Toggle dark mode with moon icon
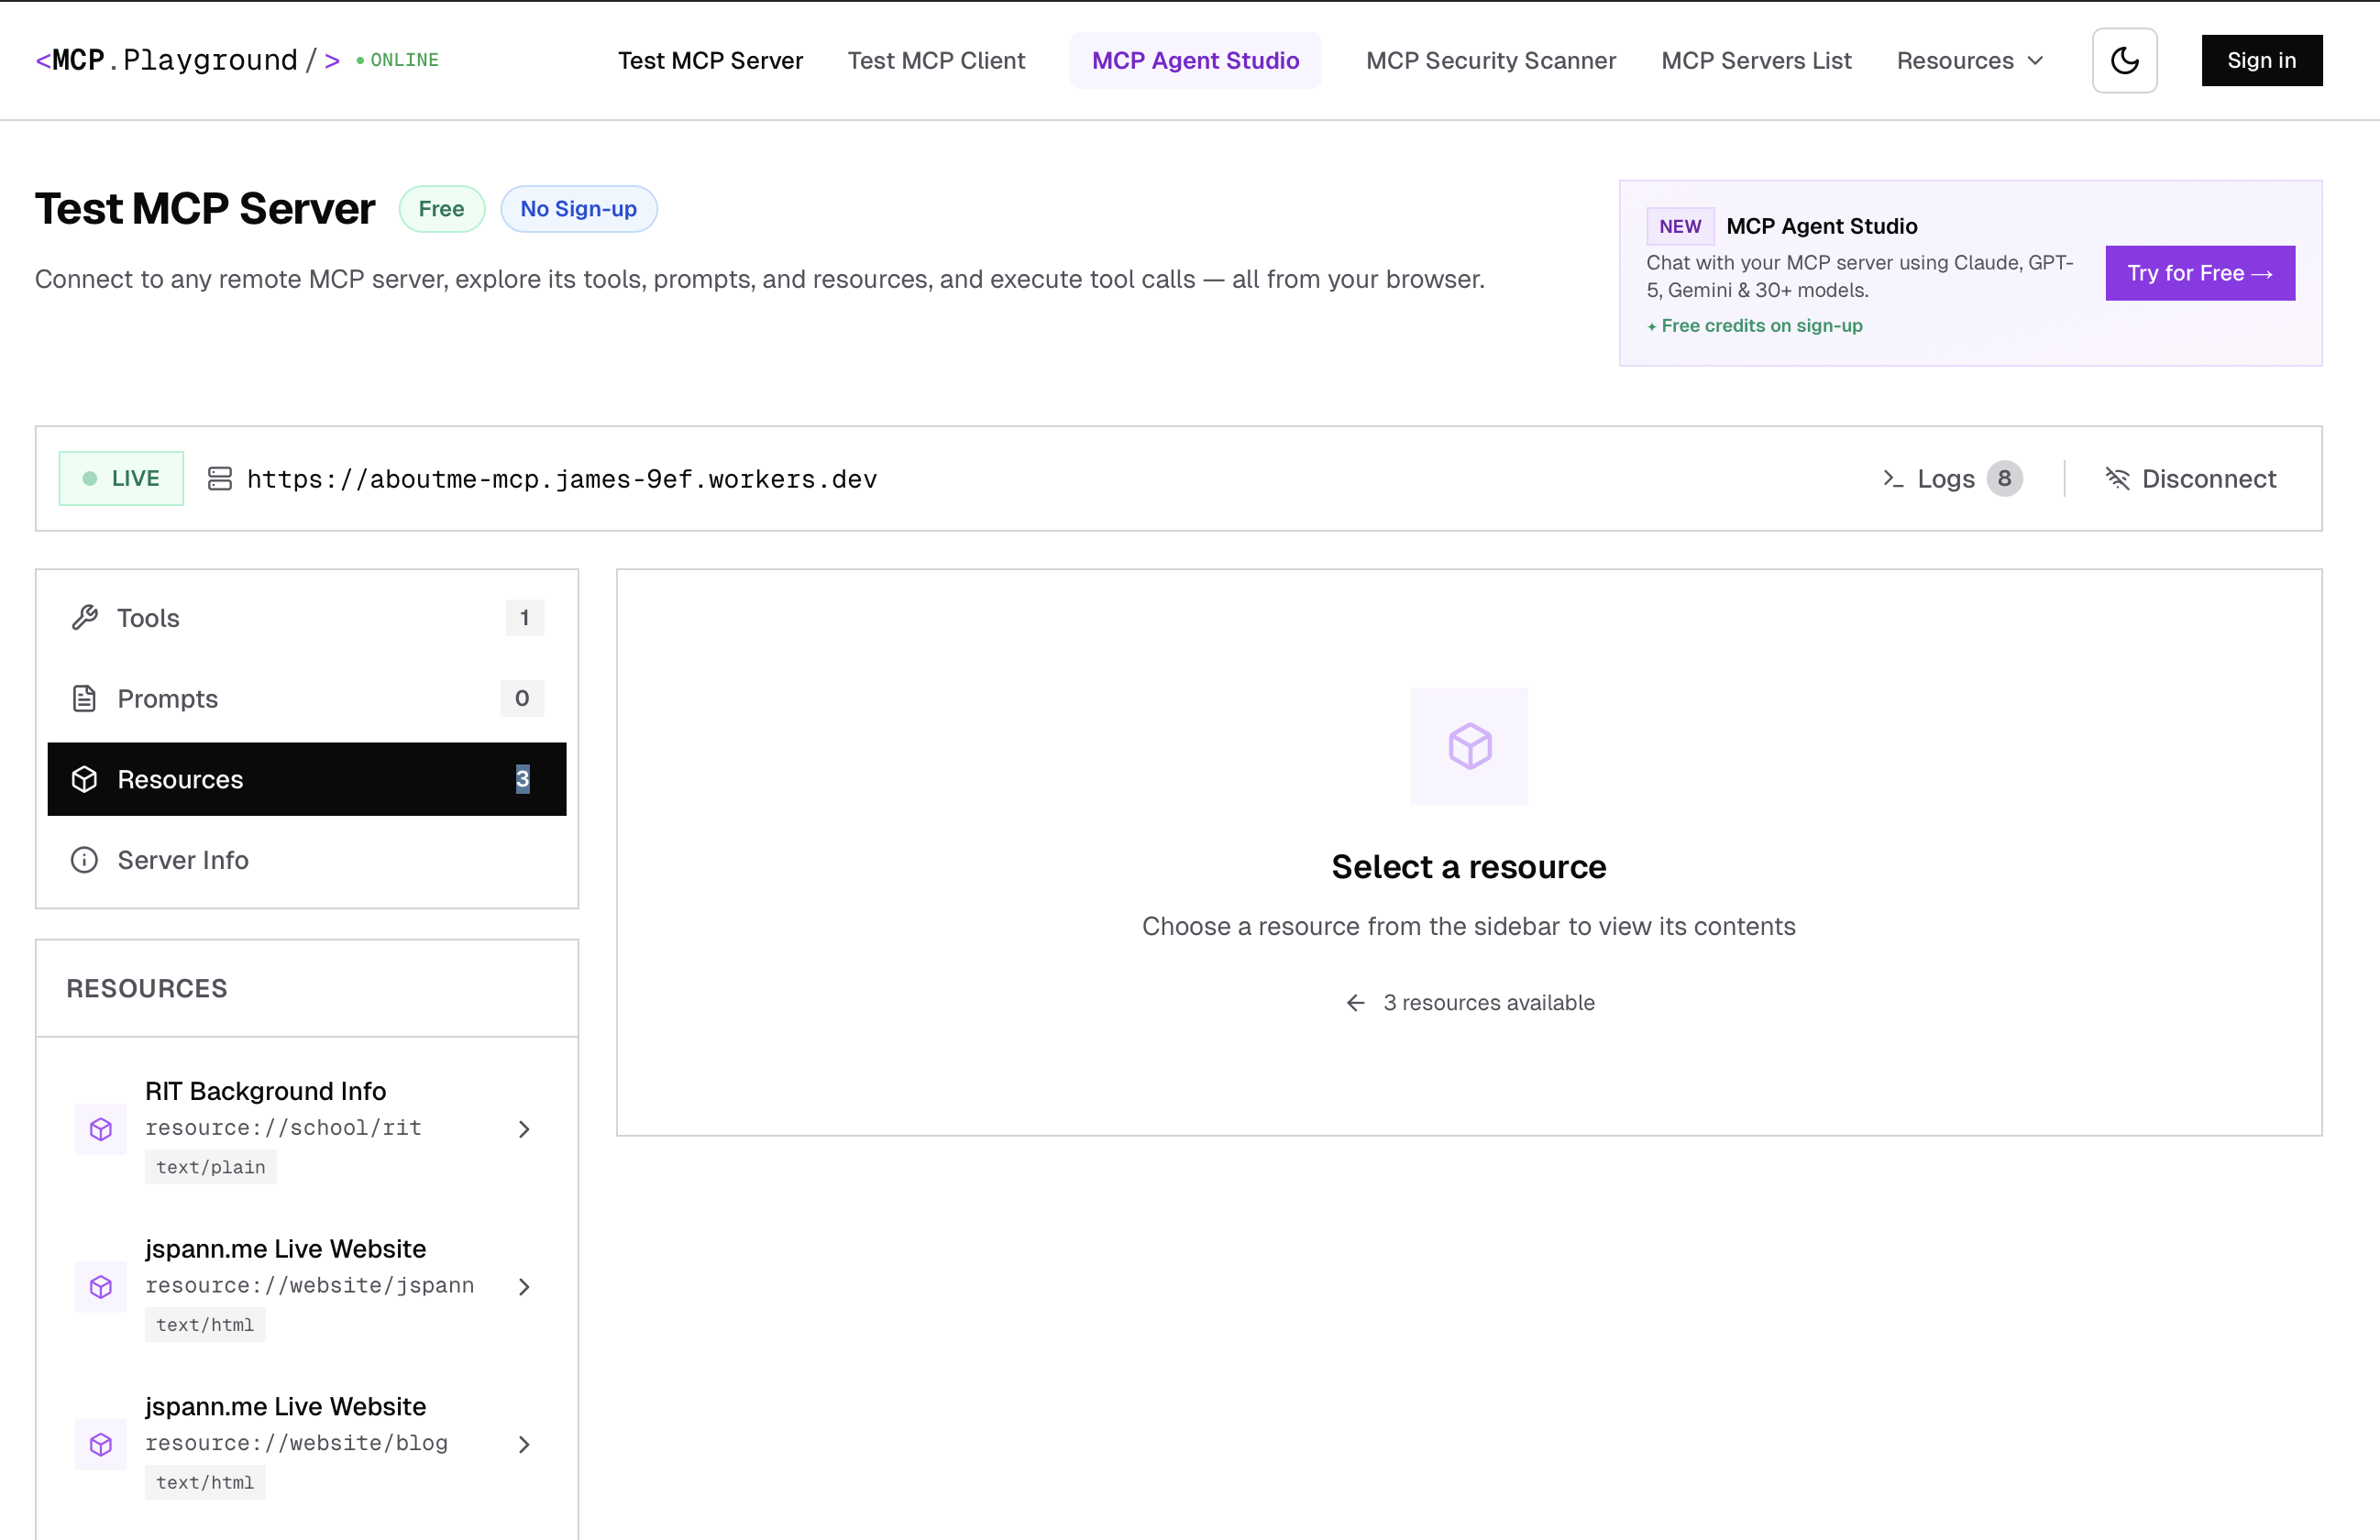This screenshot has height=1540, width=2380. [x=2124, y=60]
